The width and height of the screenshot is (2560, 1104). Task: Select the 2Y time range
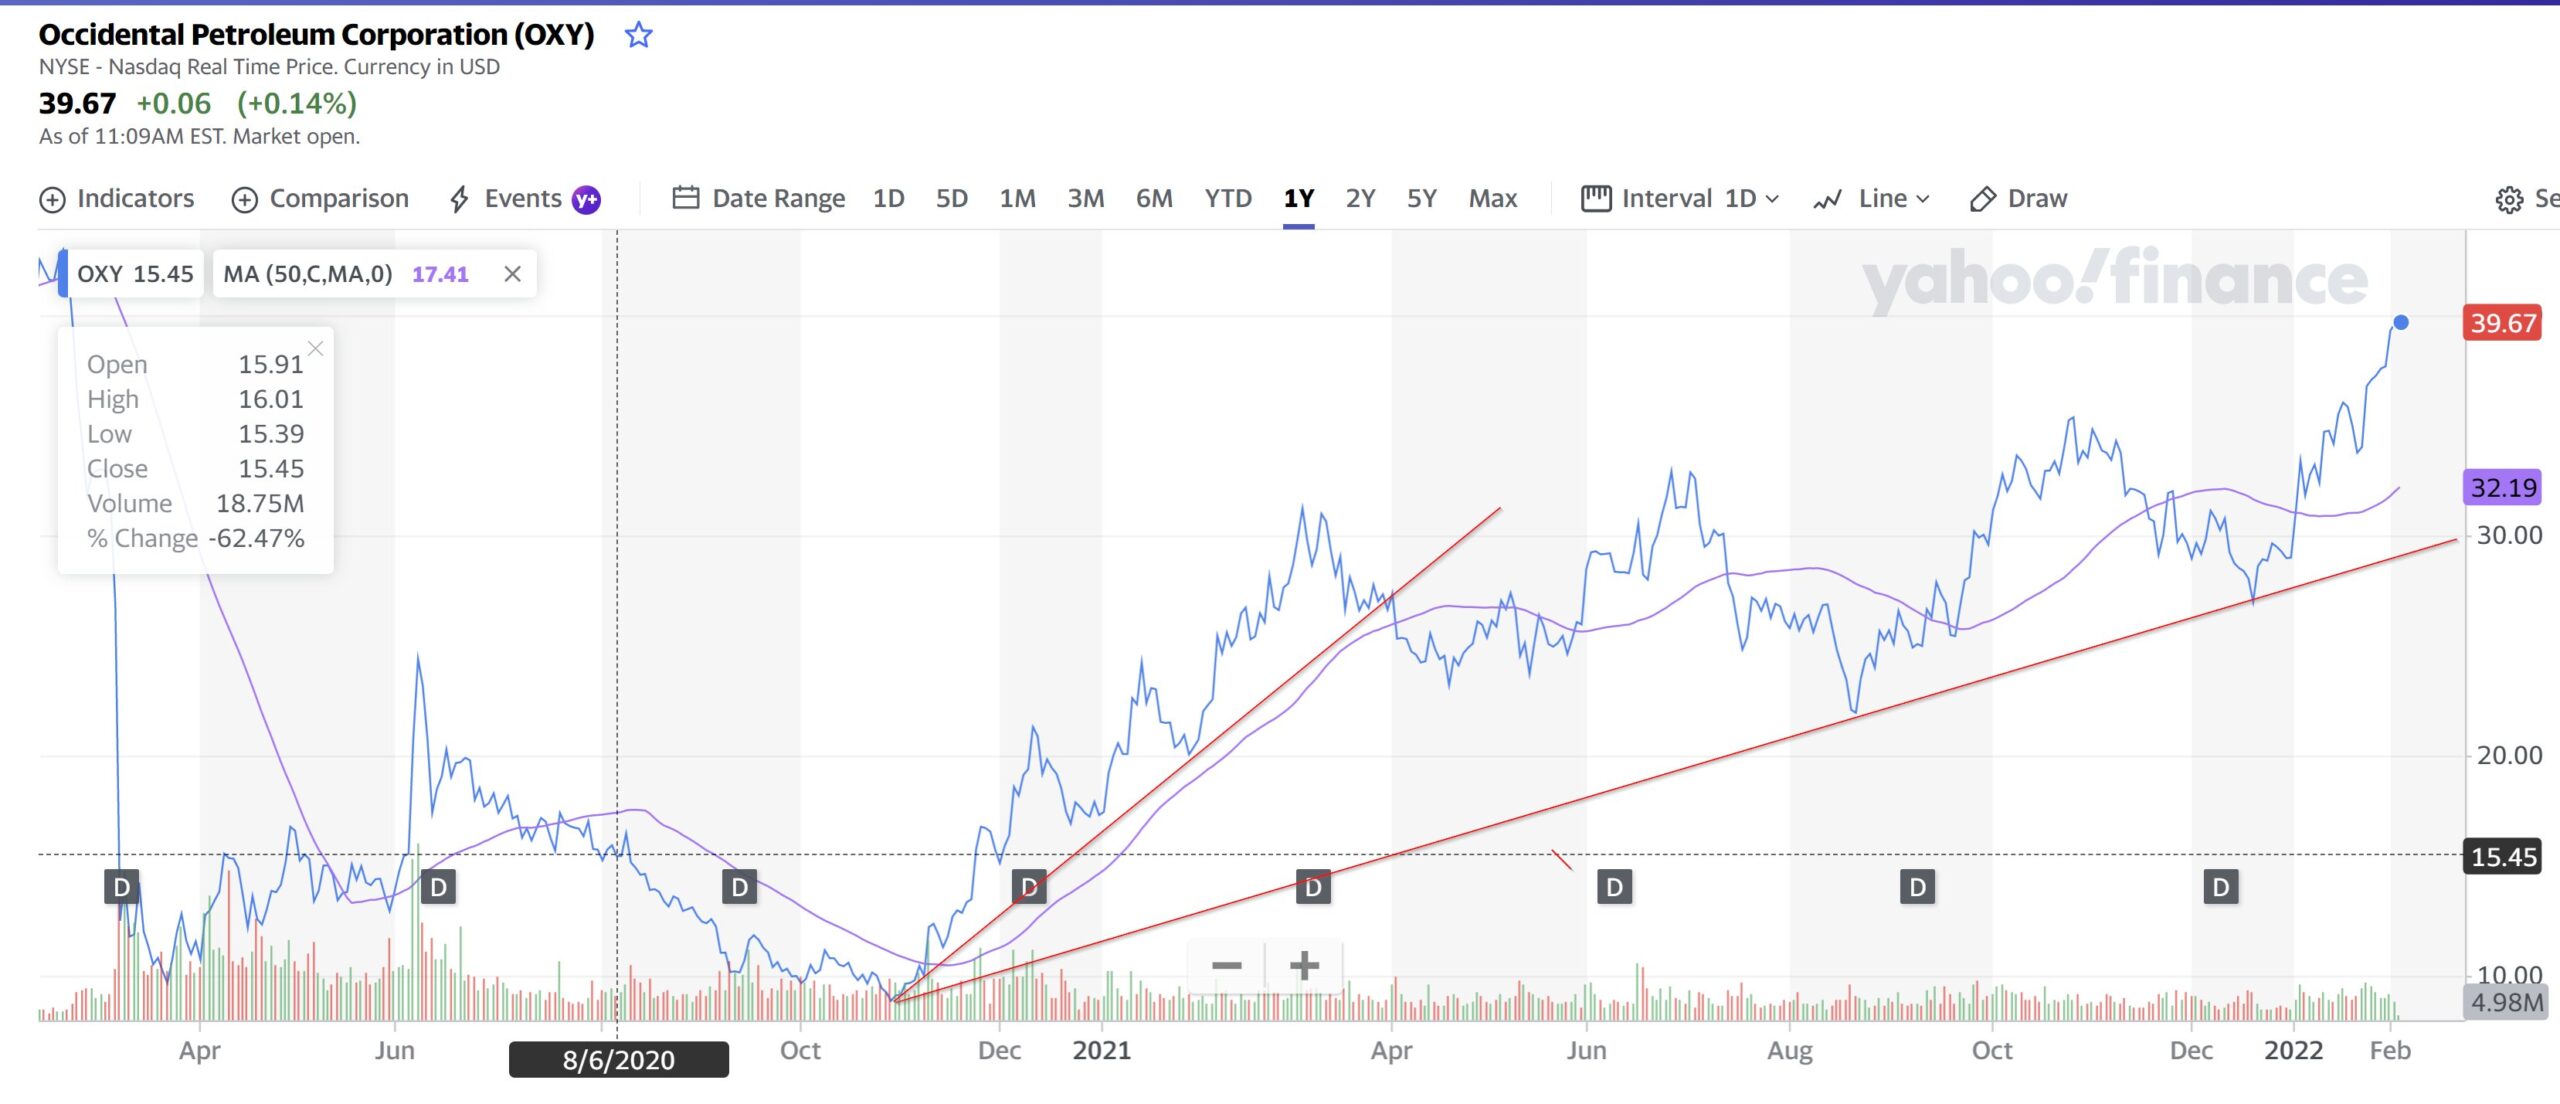tap(1360, 198)
